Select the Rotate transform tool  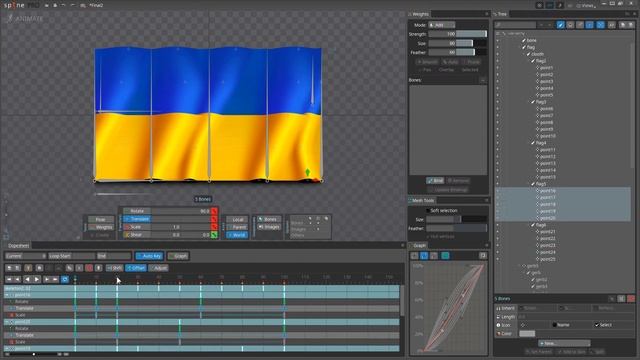(x=138, y=211)
